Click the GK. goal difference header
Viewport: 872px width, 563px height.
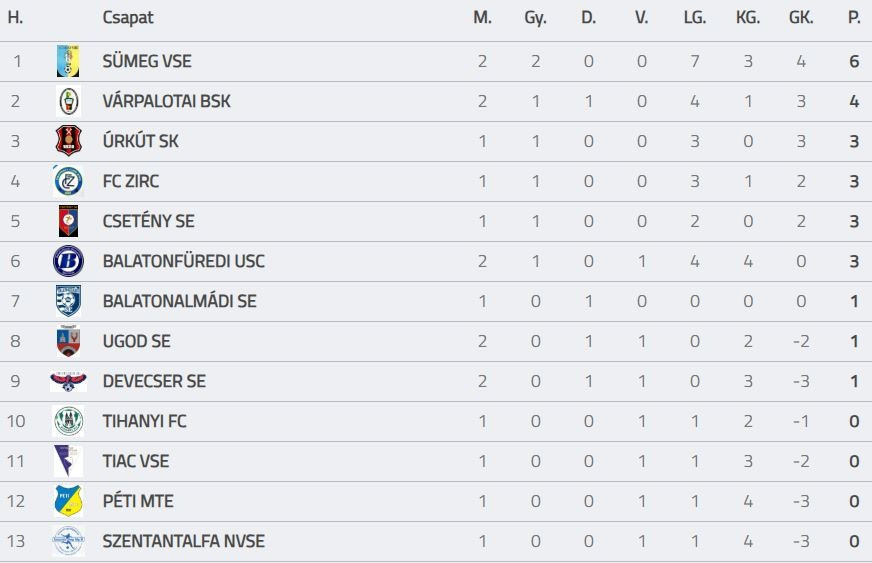coord(800,18)
